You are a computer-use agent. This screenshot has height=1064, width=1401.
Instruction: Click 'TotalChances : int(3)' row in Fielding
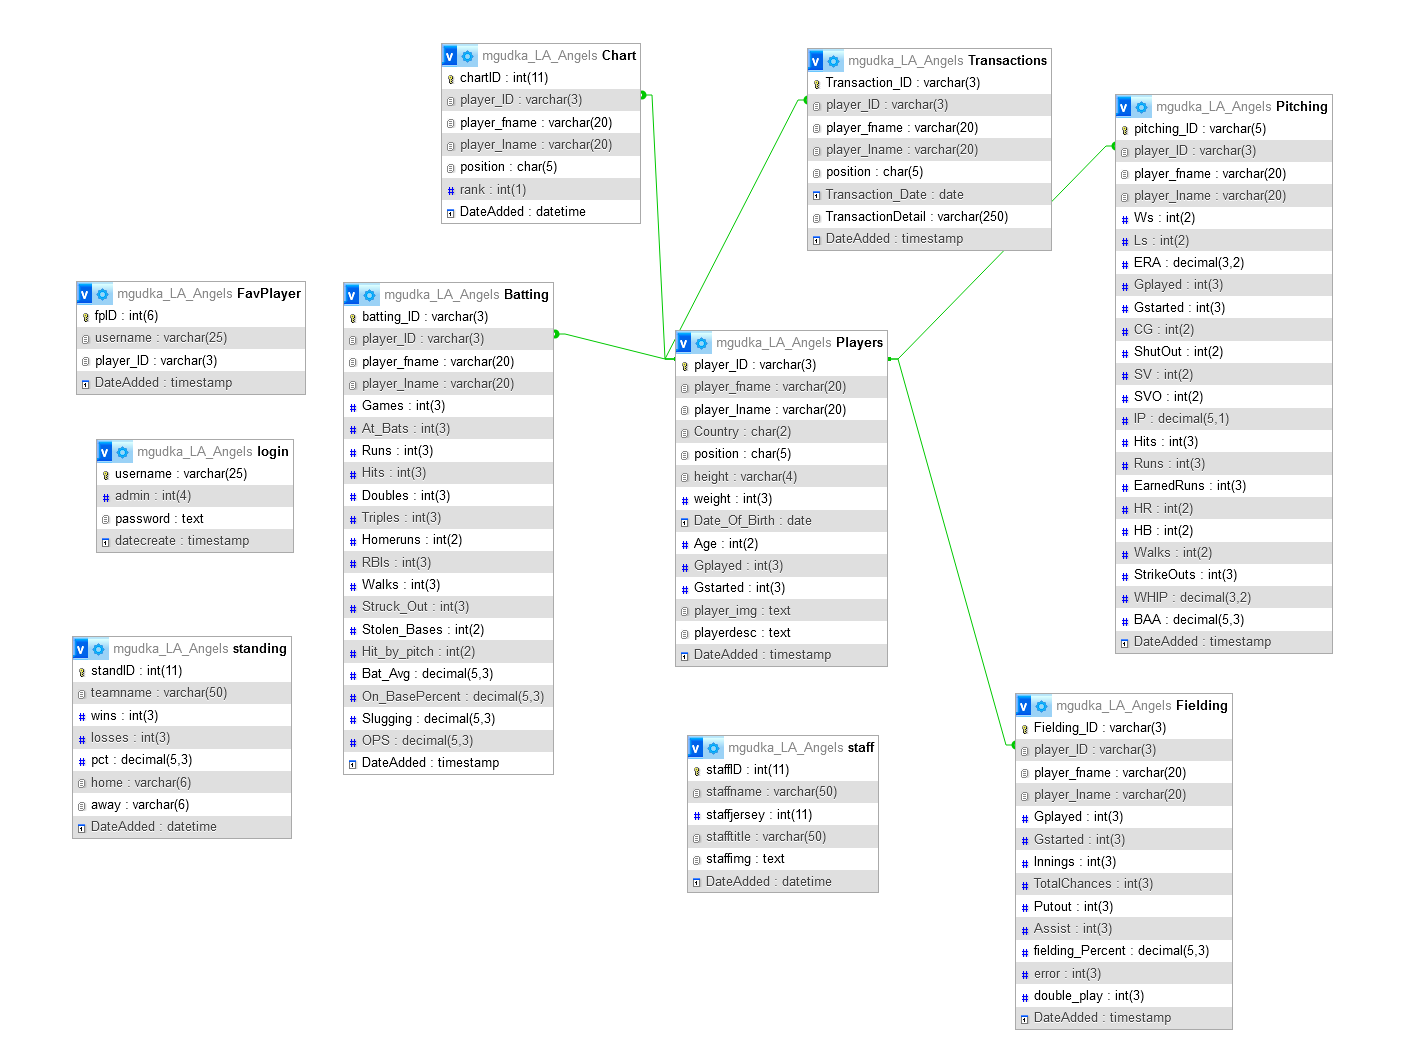tap(1124, 884)
